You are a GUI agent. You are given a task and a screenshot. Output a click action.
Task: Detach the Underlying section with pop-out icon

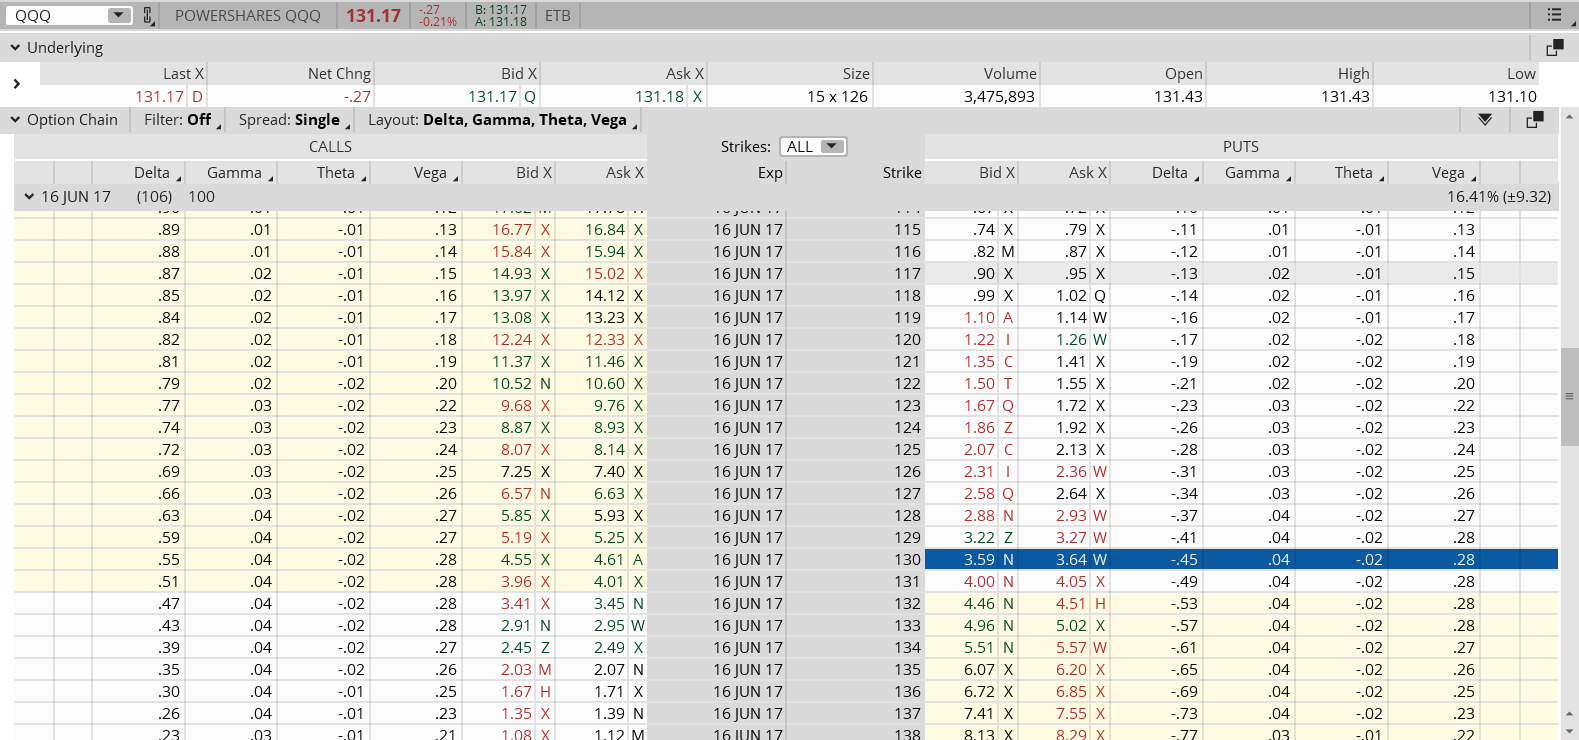coord(1554,48)
